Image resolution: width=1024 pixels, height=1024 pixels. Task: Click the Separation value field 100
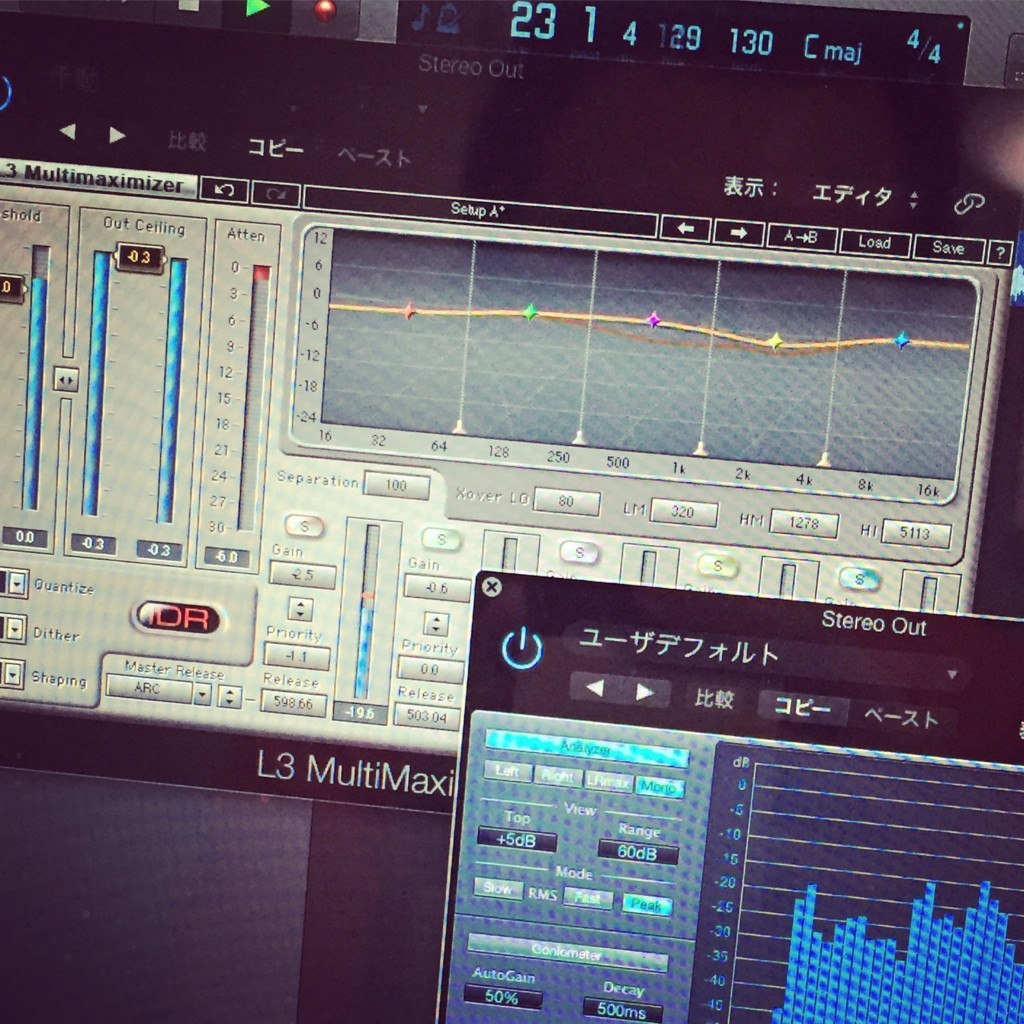396,485
